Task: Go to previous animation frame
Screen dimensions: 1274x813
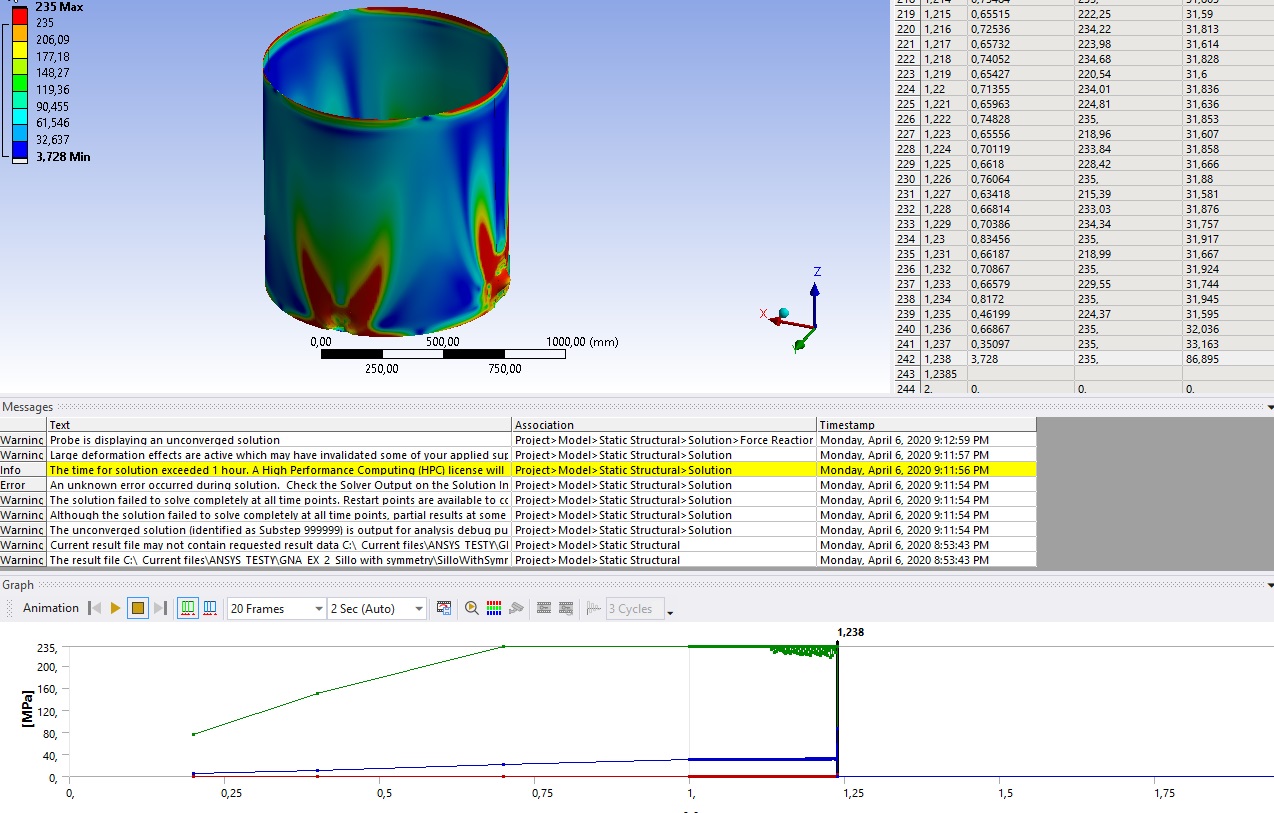Action: 95,608
